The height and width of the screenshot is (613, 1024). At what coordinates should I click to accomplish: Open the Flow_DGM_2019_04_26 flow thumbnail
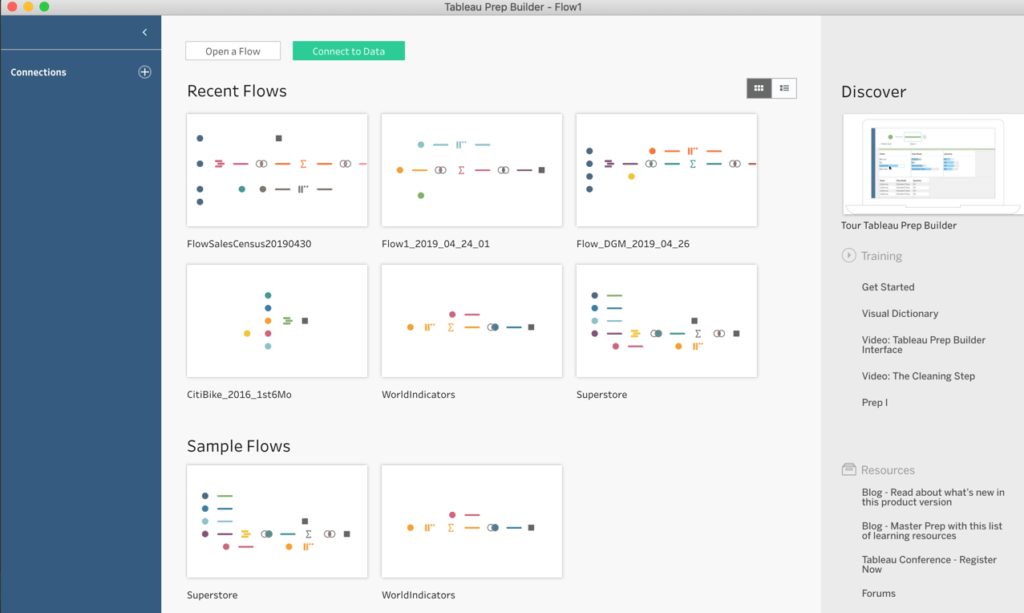tap(667, 170)
